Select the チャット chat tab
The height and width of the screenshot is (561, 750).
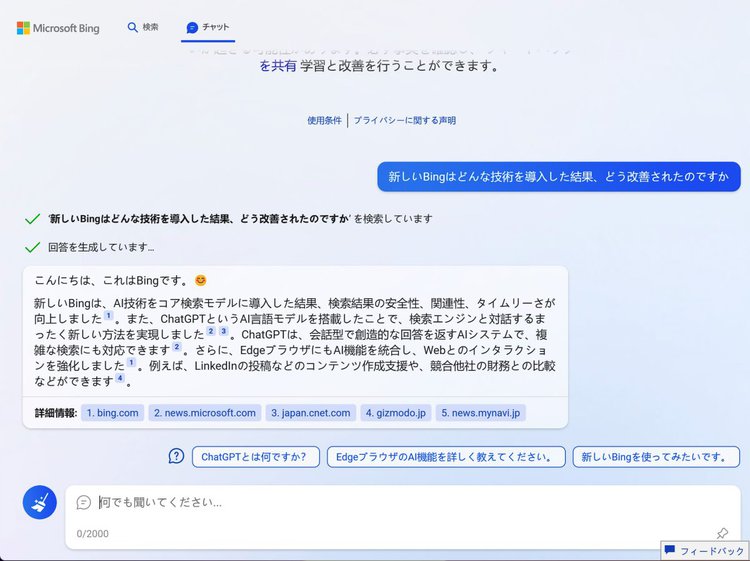[207, 28]
